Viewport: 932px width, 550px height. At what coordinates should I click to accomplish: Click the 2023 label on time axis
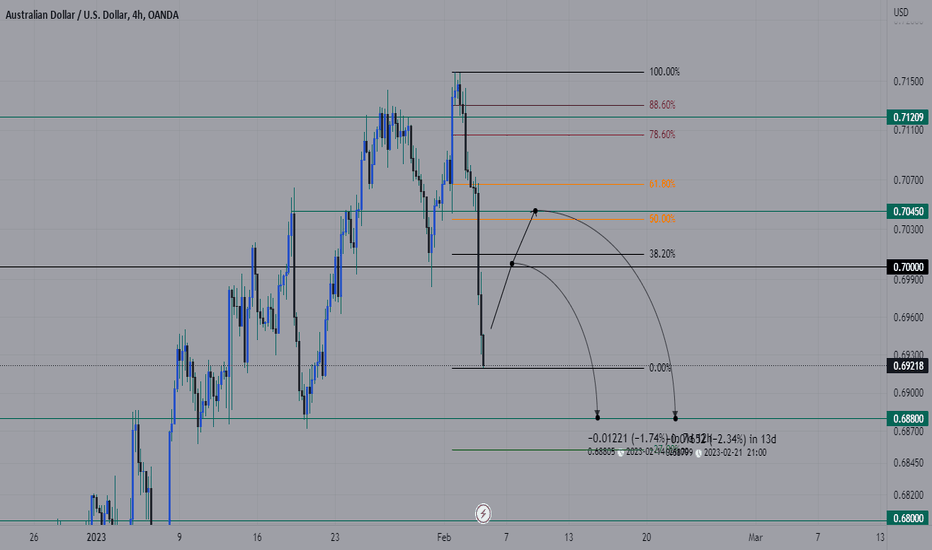click(x=96, y=538)
